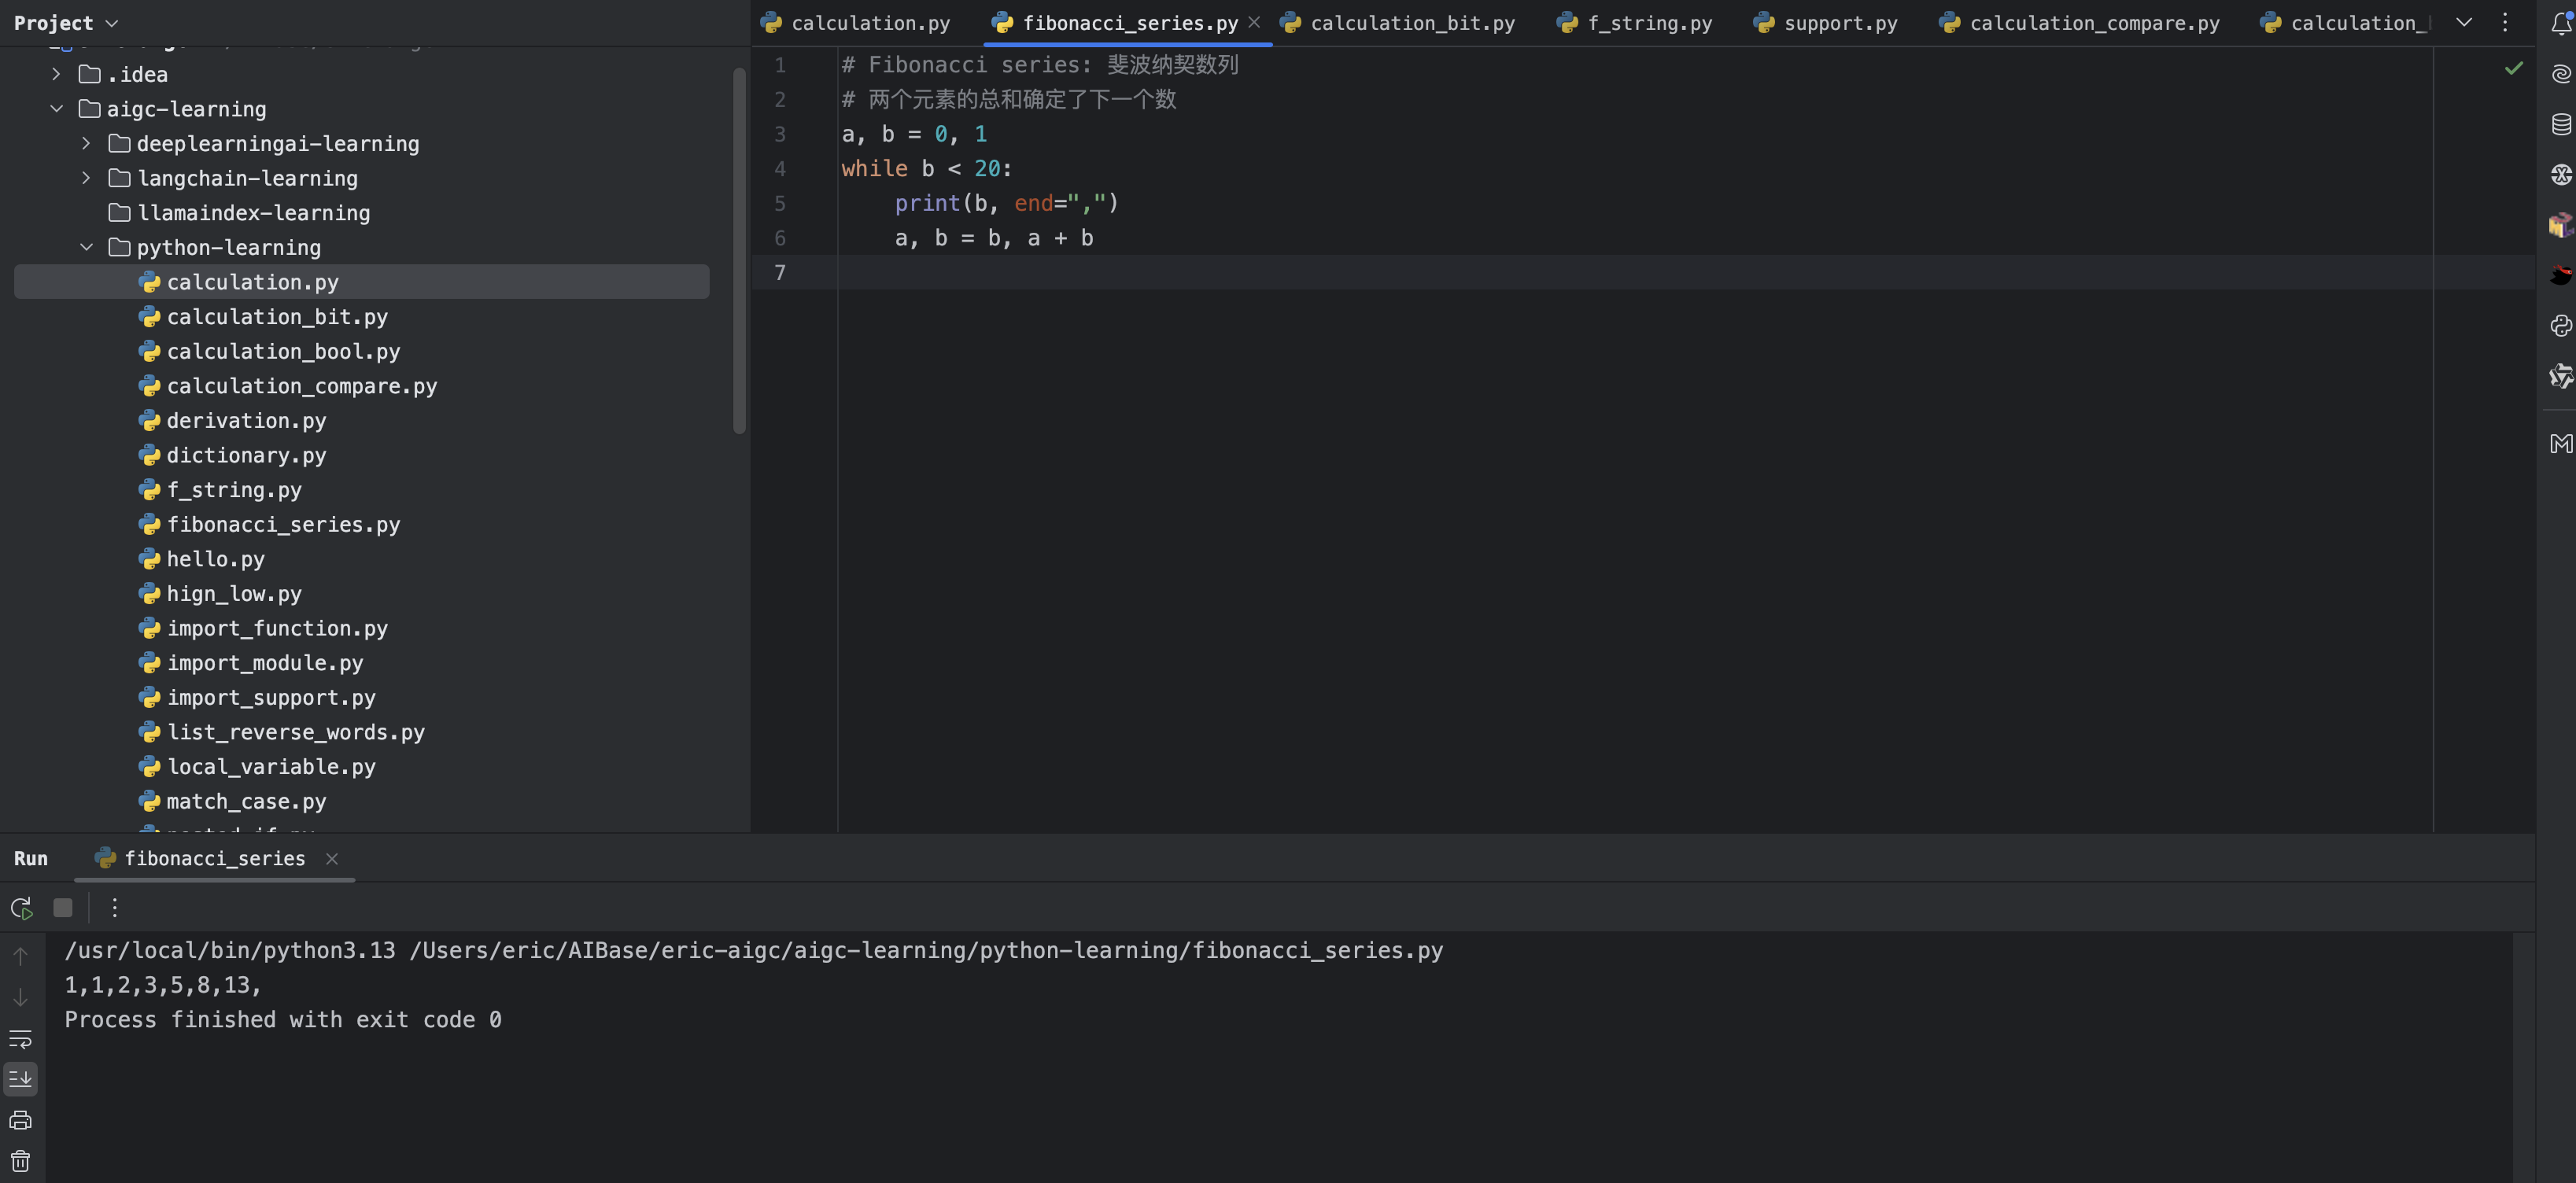Open the Database tool window
The height and width of the screenshot is (1183, 2576).
pyautogui.click(x=2561, y=124)
